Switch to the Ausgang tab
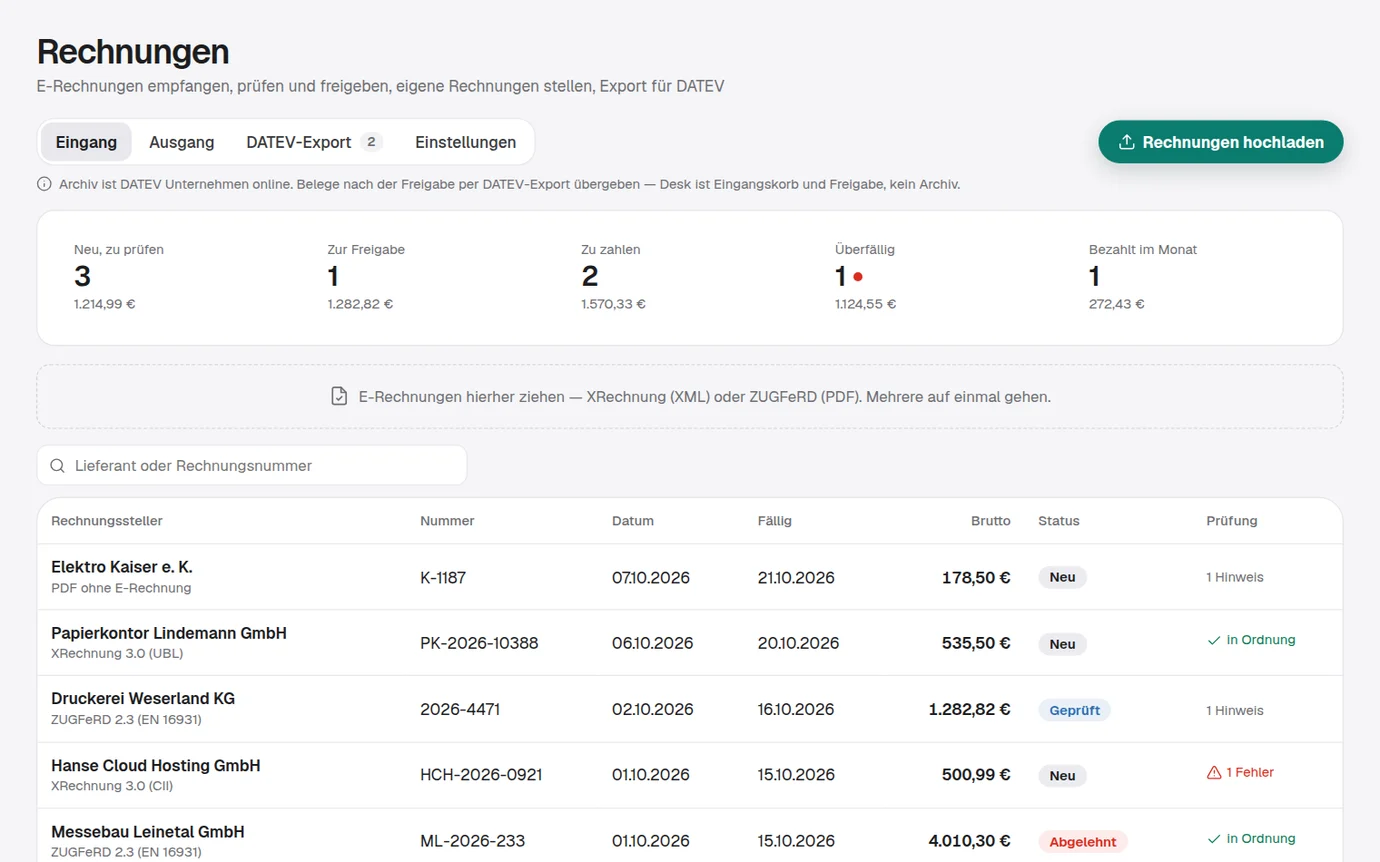Image resolution: width=1380 pixels, height=862 pixels. click(x=182, y=142)
